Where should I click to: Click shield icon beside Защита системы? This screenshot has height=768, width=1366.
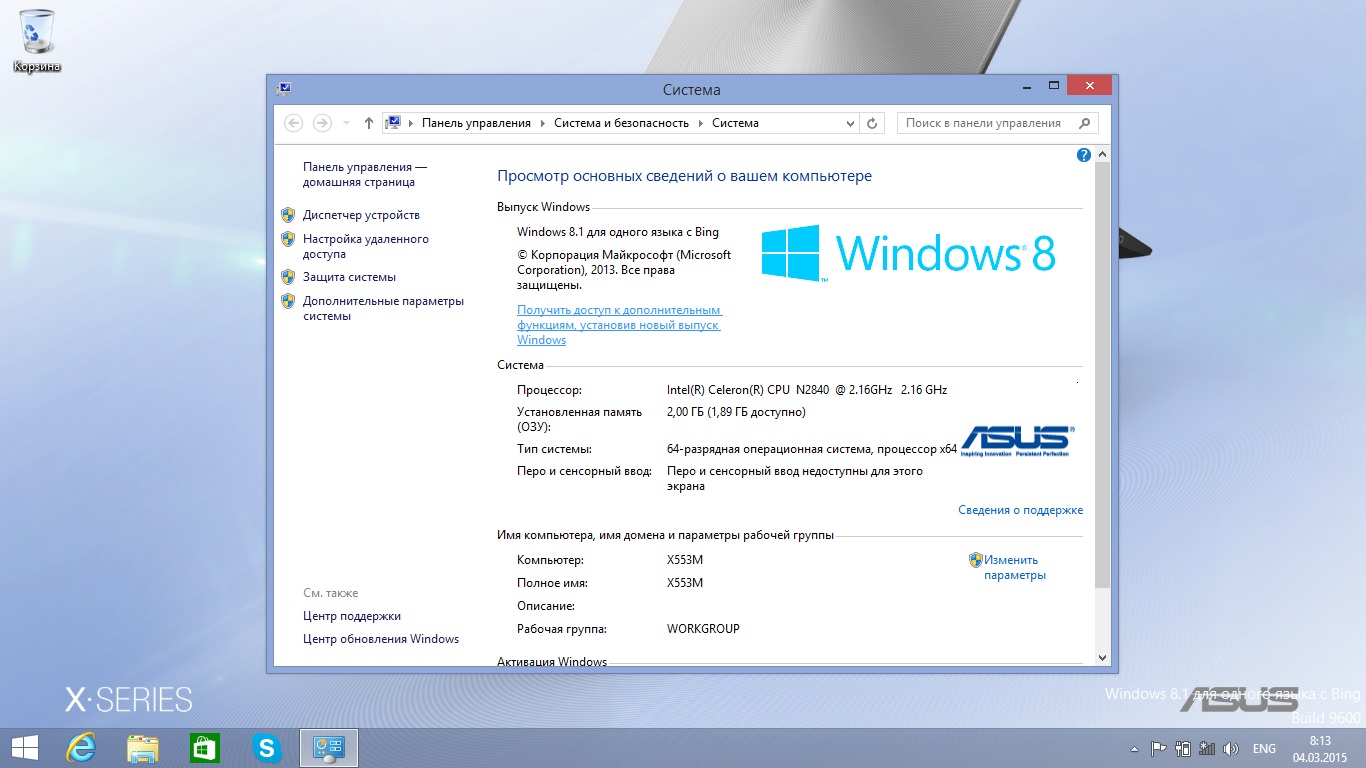(x=288, y=277)
